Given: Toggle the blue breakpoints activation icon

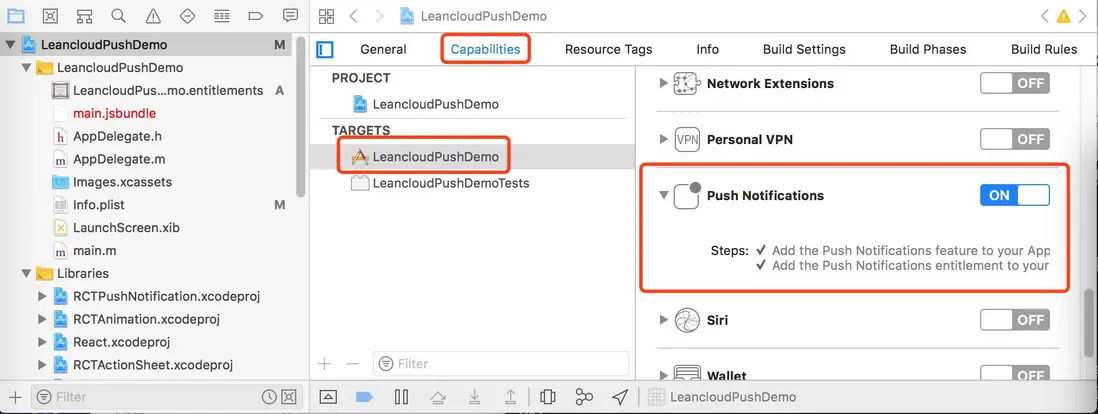Looking at the screenshot, I should pyautogui.click(x=364, y=397).
